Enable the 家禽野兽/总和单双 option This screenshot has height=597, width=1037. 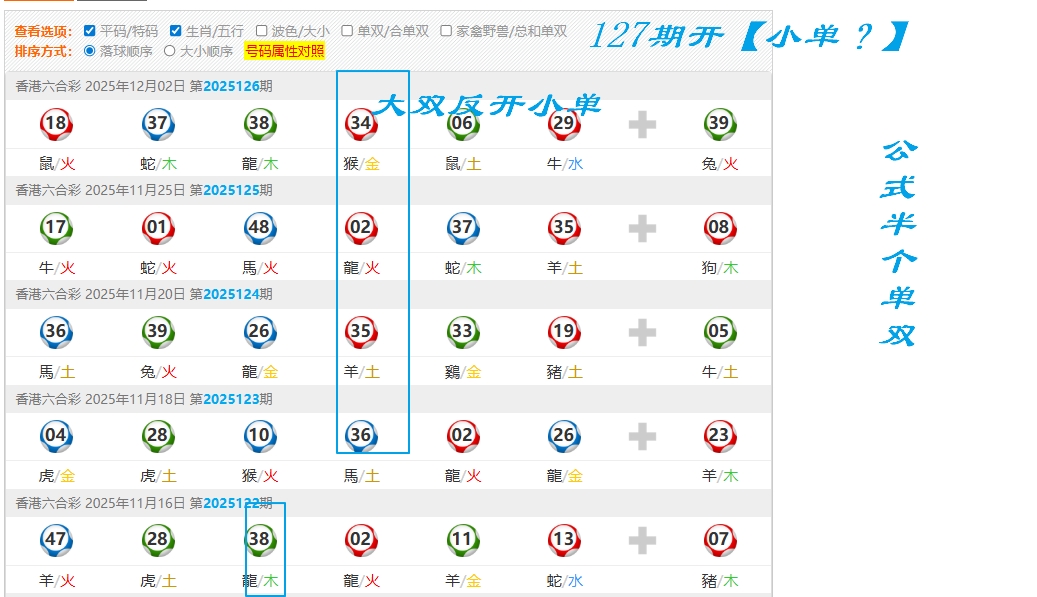446,31
